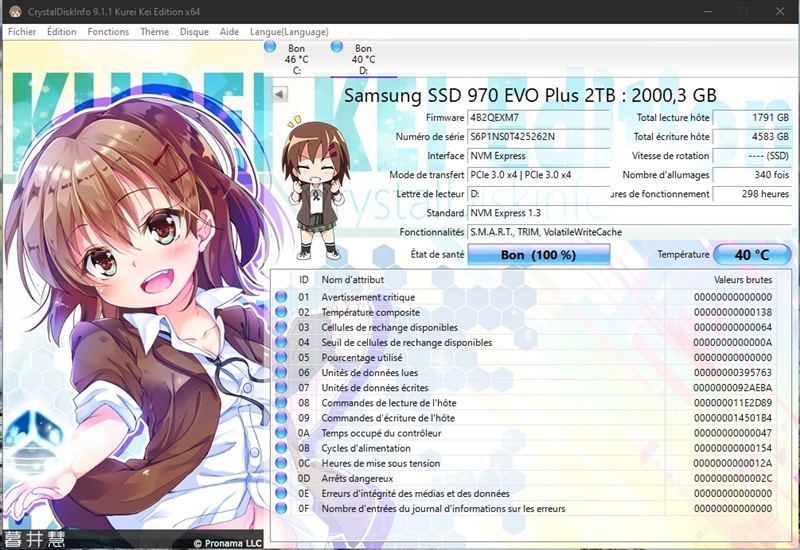Click raw value 00000014501B4 for write commands
800x550 pixels.
pos(733,418)
